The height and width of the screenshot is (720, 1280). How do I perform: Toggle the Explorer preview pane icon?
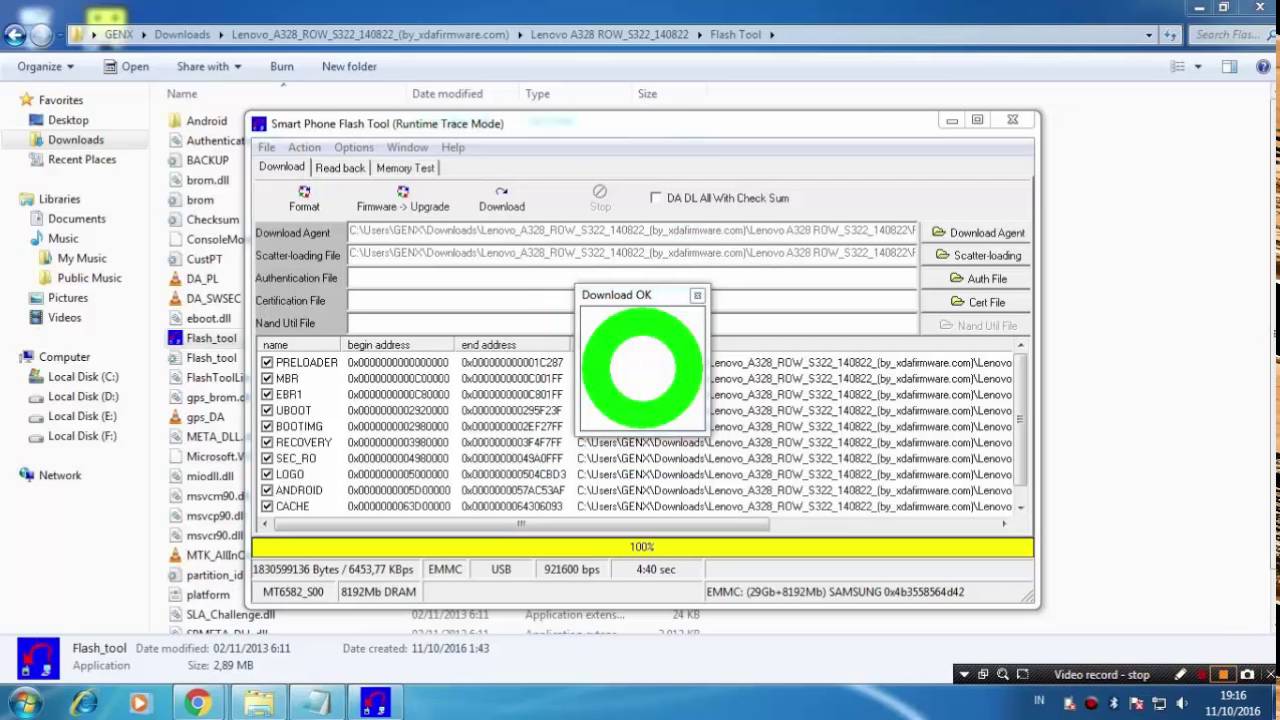(1229, 67)
